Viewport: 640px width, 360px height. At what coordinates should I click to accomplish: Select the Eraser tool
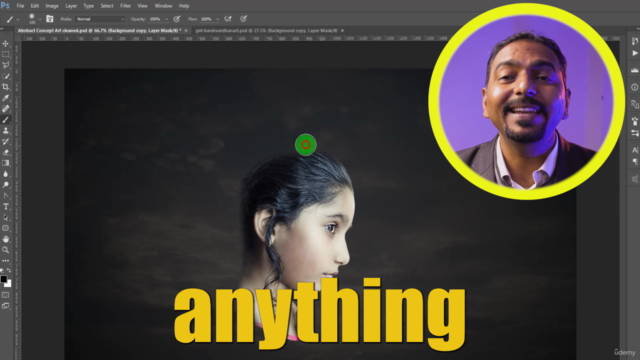point(5,152)
